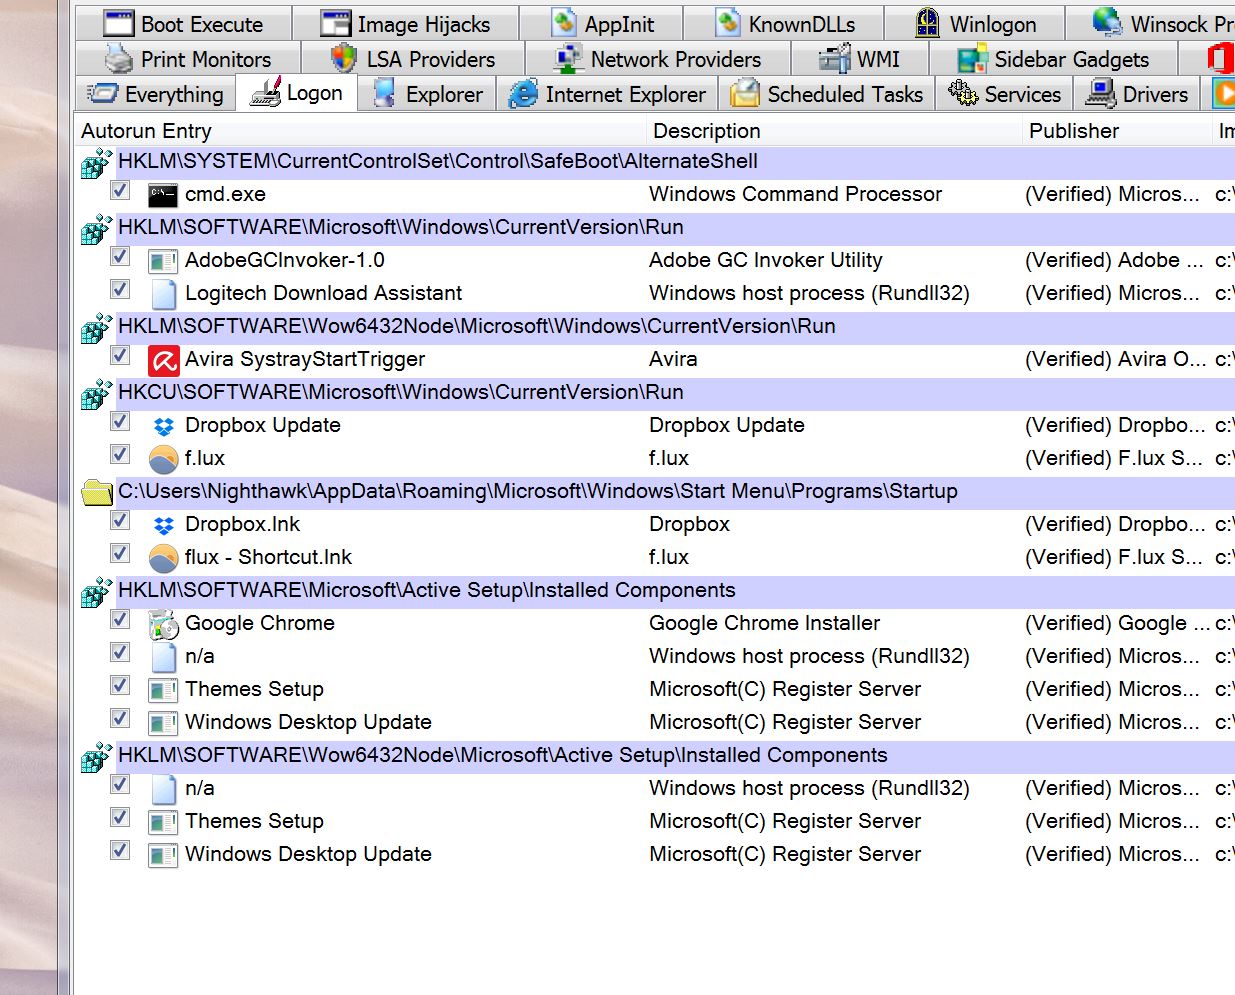Open the Winlogon tab
The image size is (1235, 995).
click(x=975, y=23)
